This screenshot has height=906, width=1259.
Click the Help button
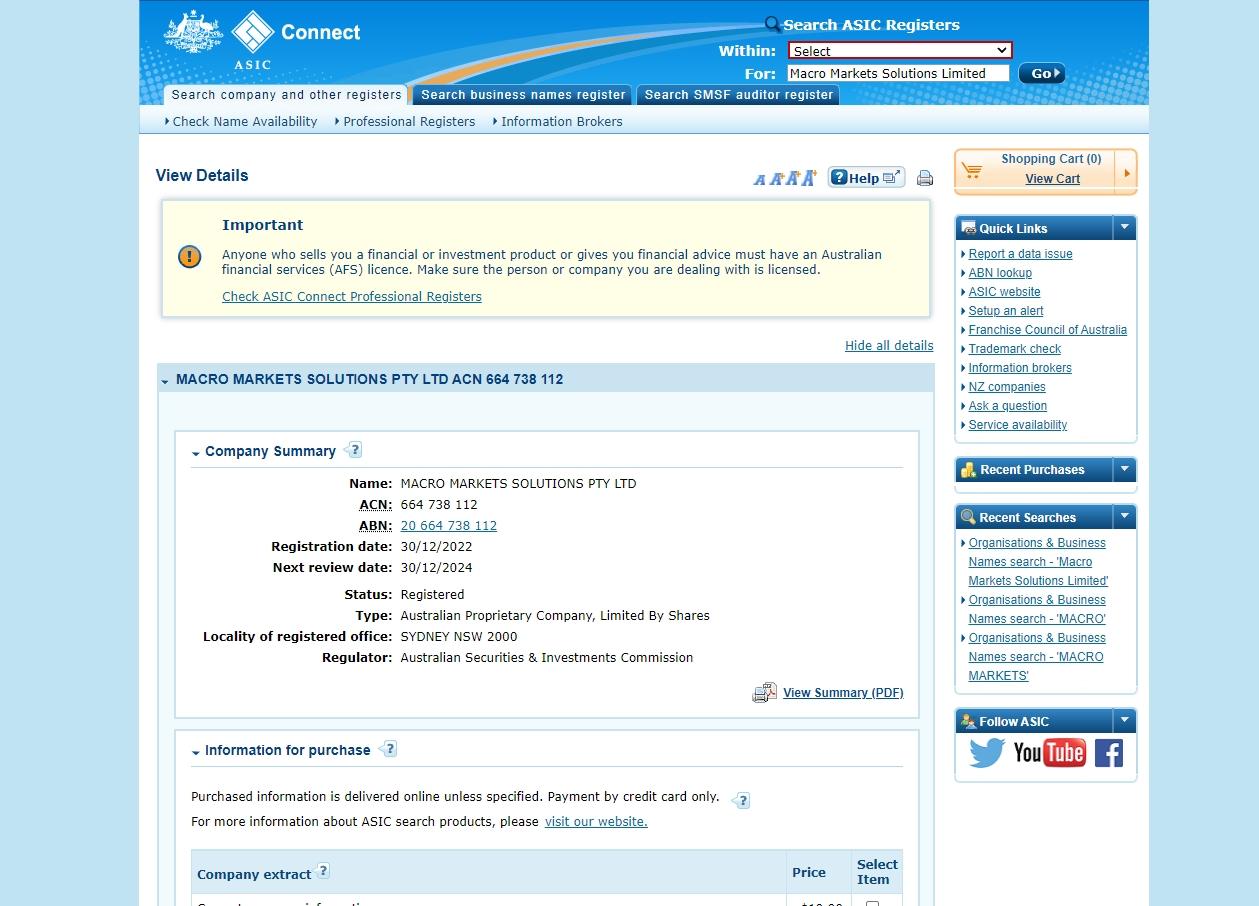(x=866, y=178)
